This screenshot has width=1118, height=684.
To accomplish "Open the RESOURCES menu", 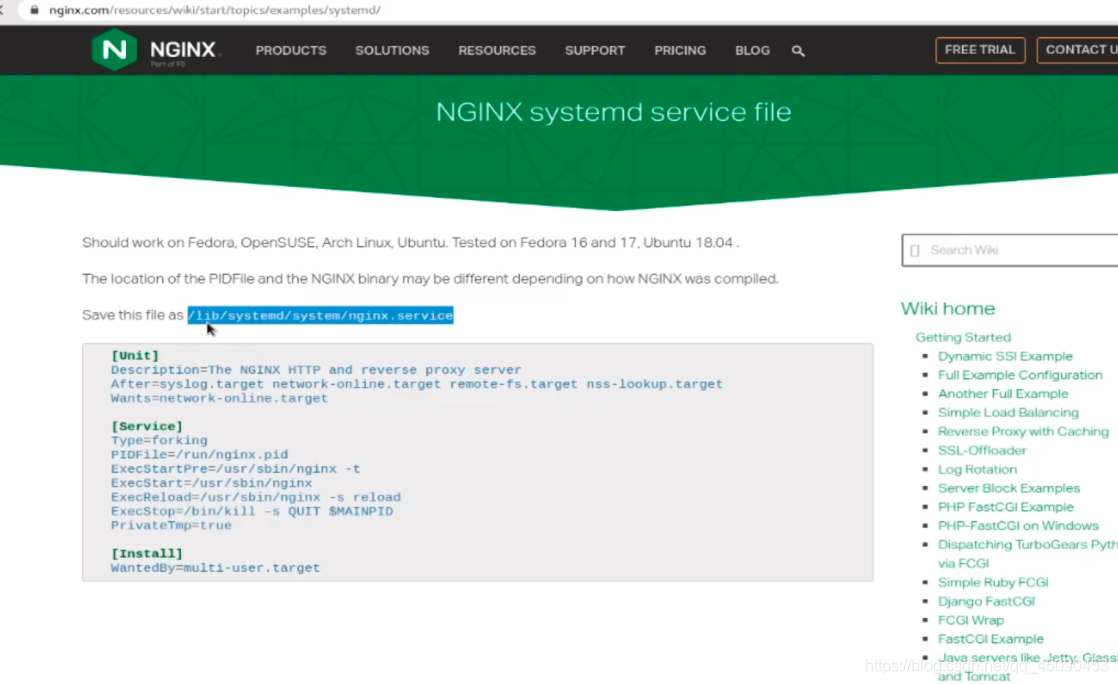I will (x=497, y=51).
